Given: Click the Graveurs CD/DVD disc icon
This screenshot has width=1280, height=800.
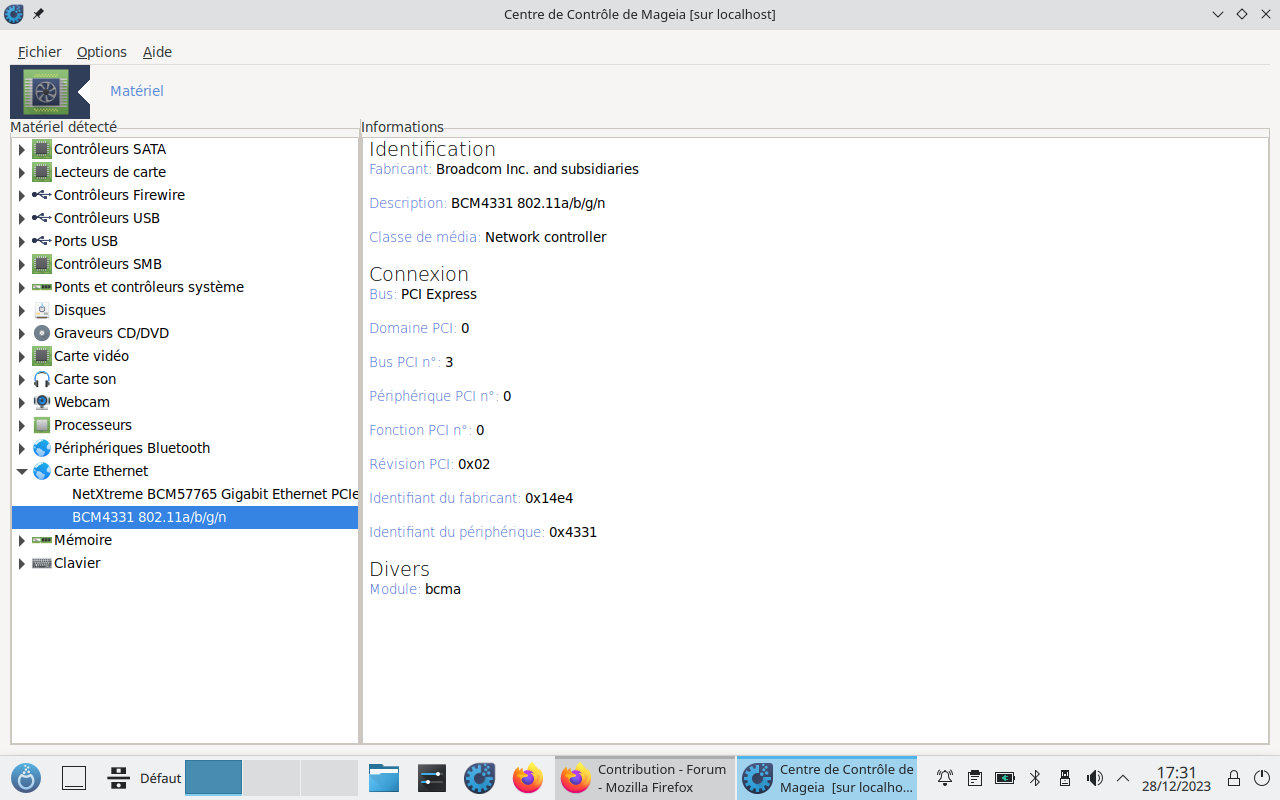Looking at the screenshot, I should tap(41, 333).
